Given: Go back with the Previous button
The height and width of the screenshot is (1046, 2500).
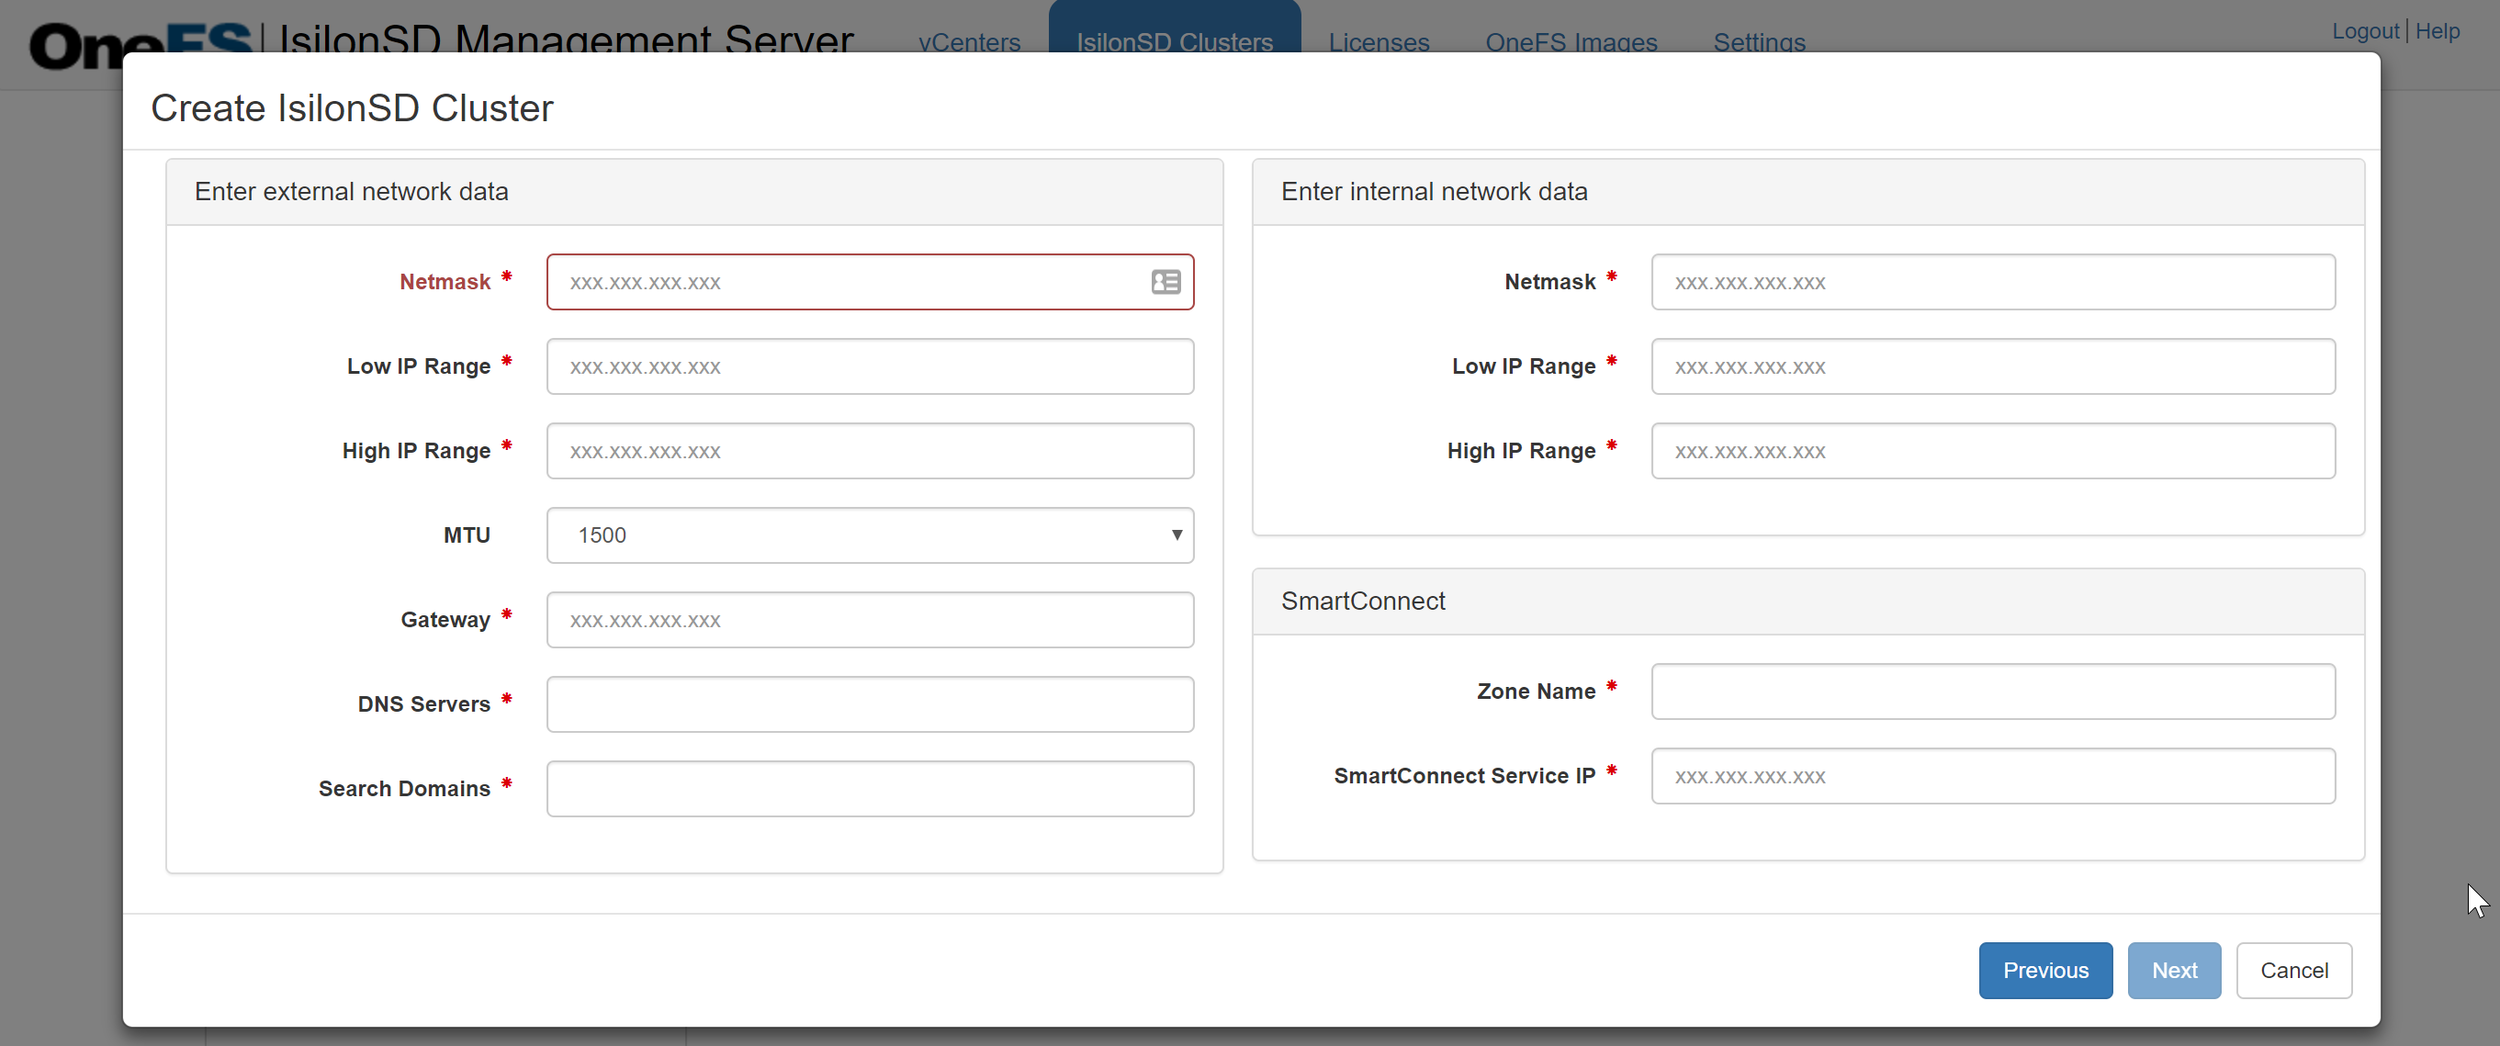Looking at the screenshot, I should click(2045, 970).
